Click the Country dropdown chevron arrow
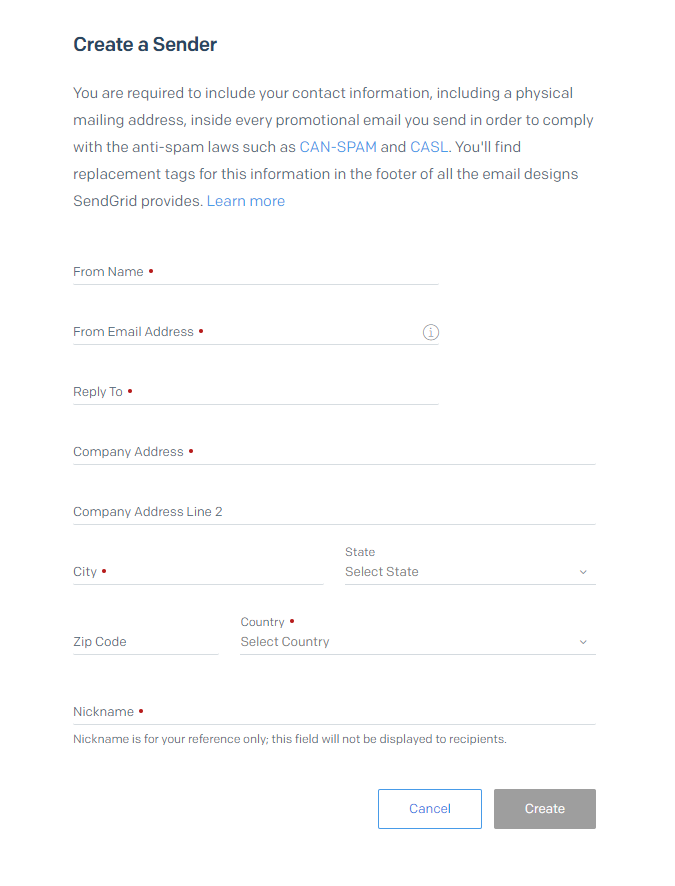Screen dimensions: 675x886 tap(583, 642)
